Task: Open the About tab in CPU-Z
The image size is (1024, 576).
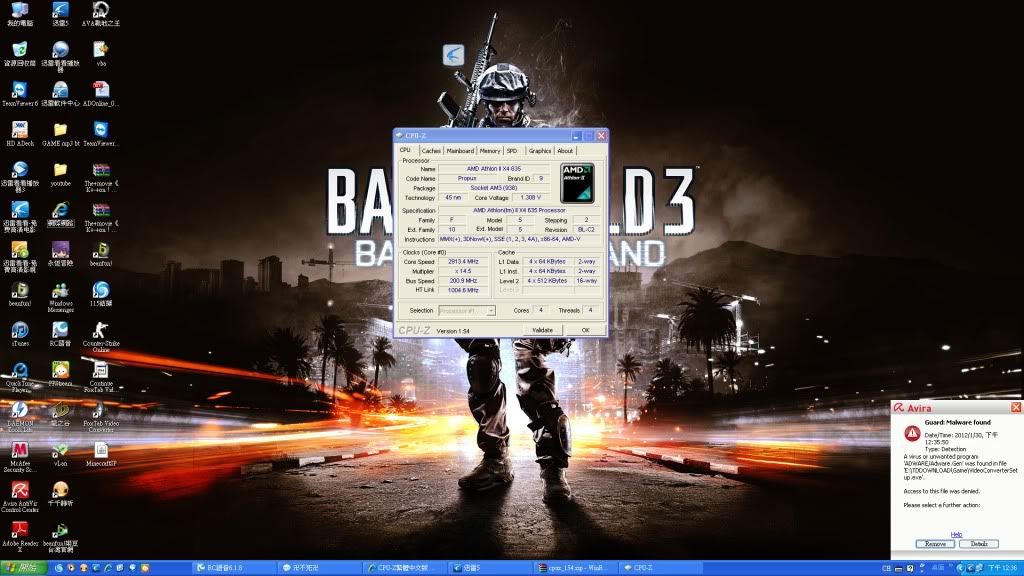Action: tap(565, 151)
